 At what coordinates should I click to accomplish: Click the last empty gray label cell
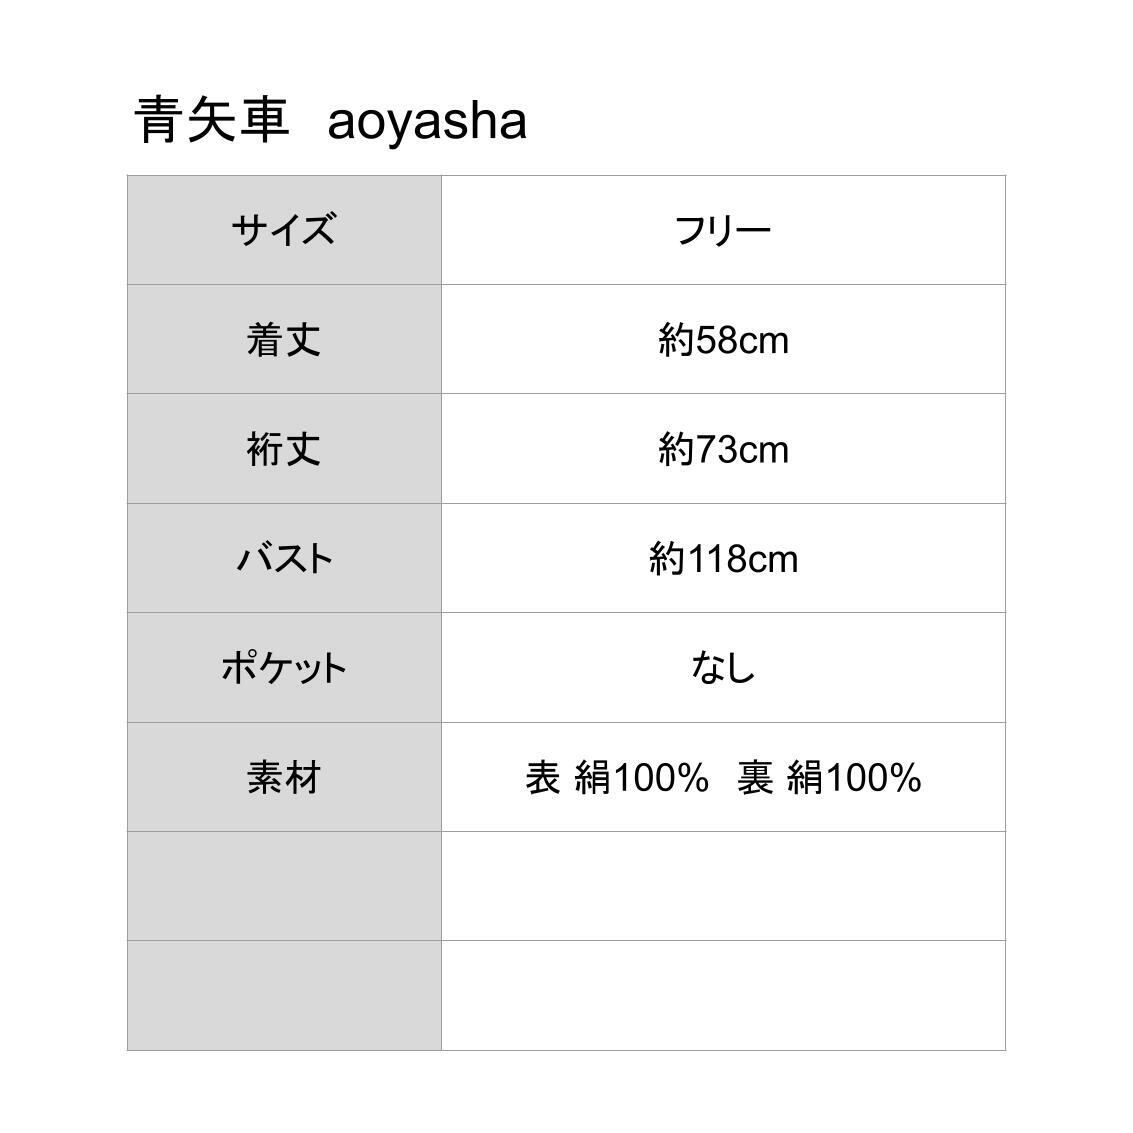click(284, 995)
